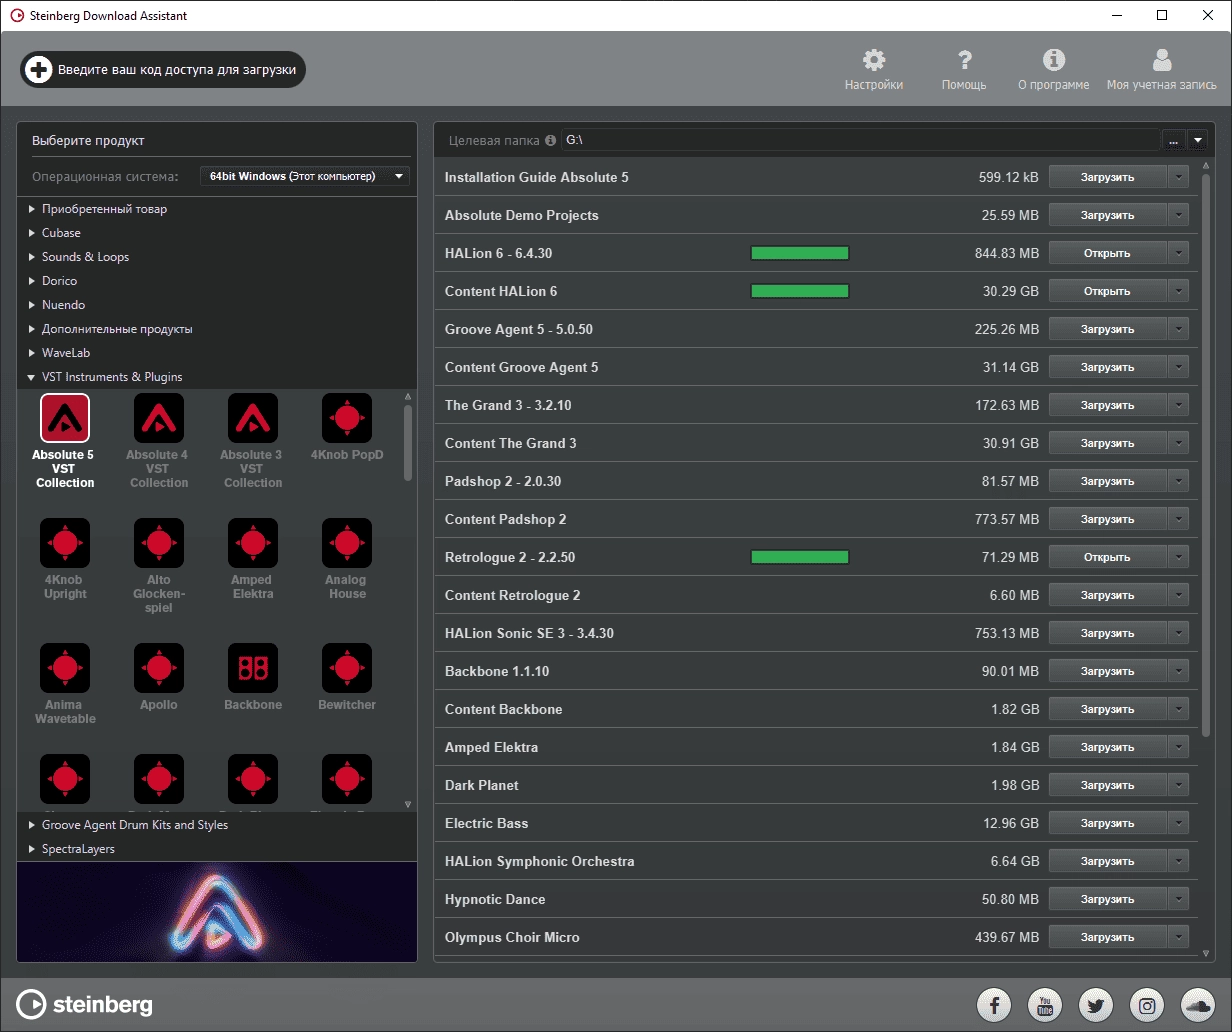The width and height of the screenshot is (1232, 1032).
Task: Expand Приобретенный товар category
Action: point(32,209)
